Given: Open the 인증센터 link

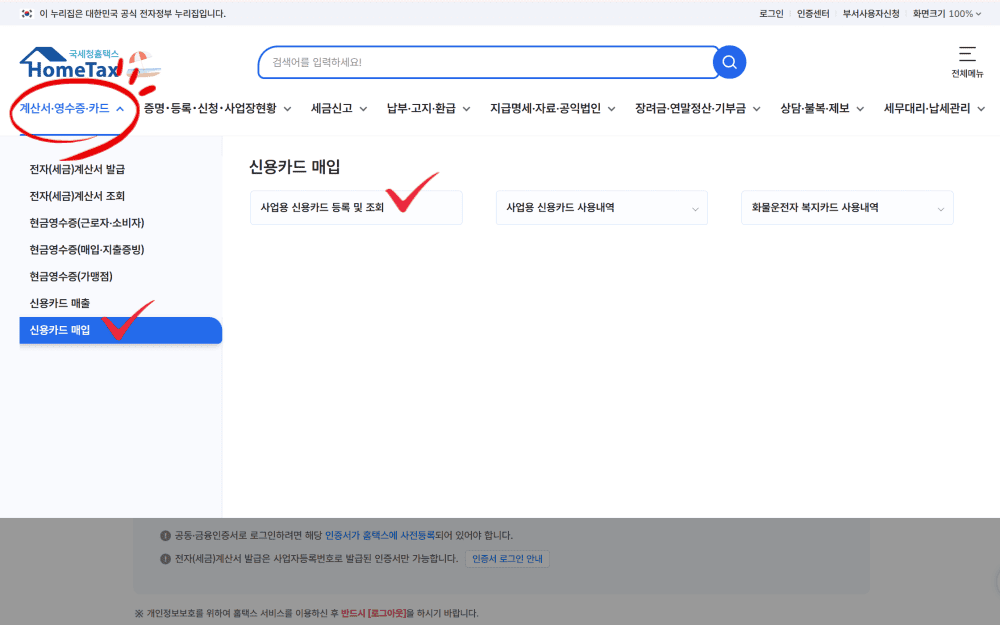Looking at the screenshot, I should 813,13.
